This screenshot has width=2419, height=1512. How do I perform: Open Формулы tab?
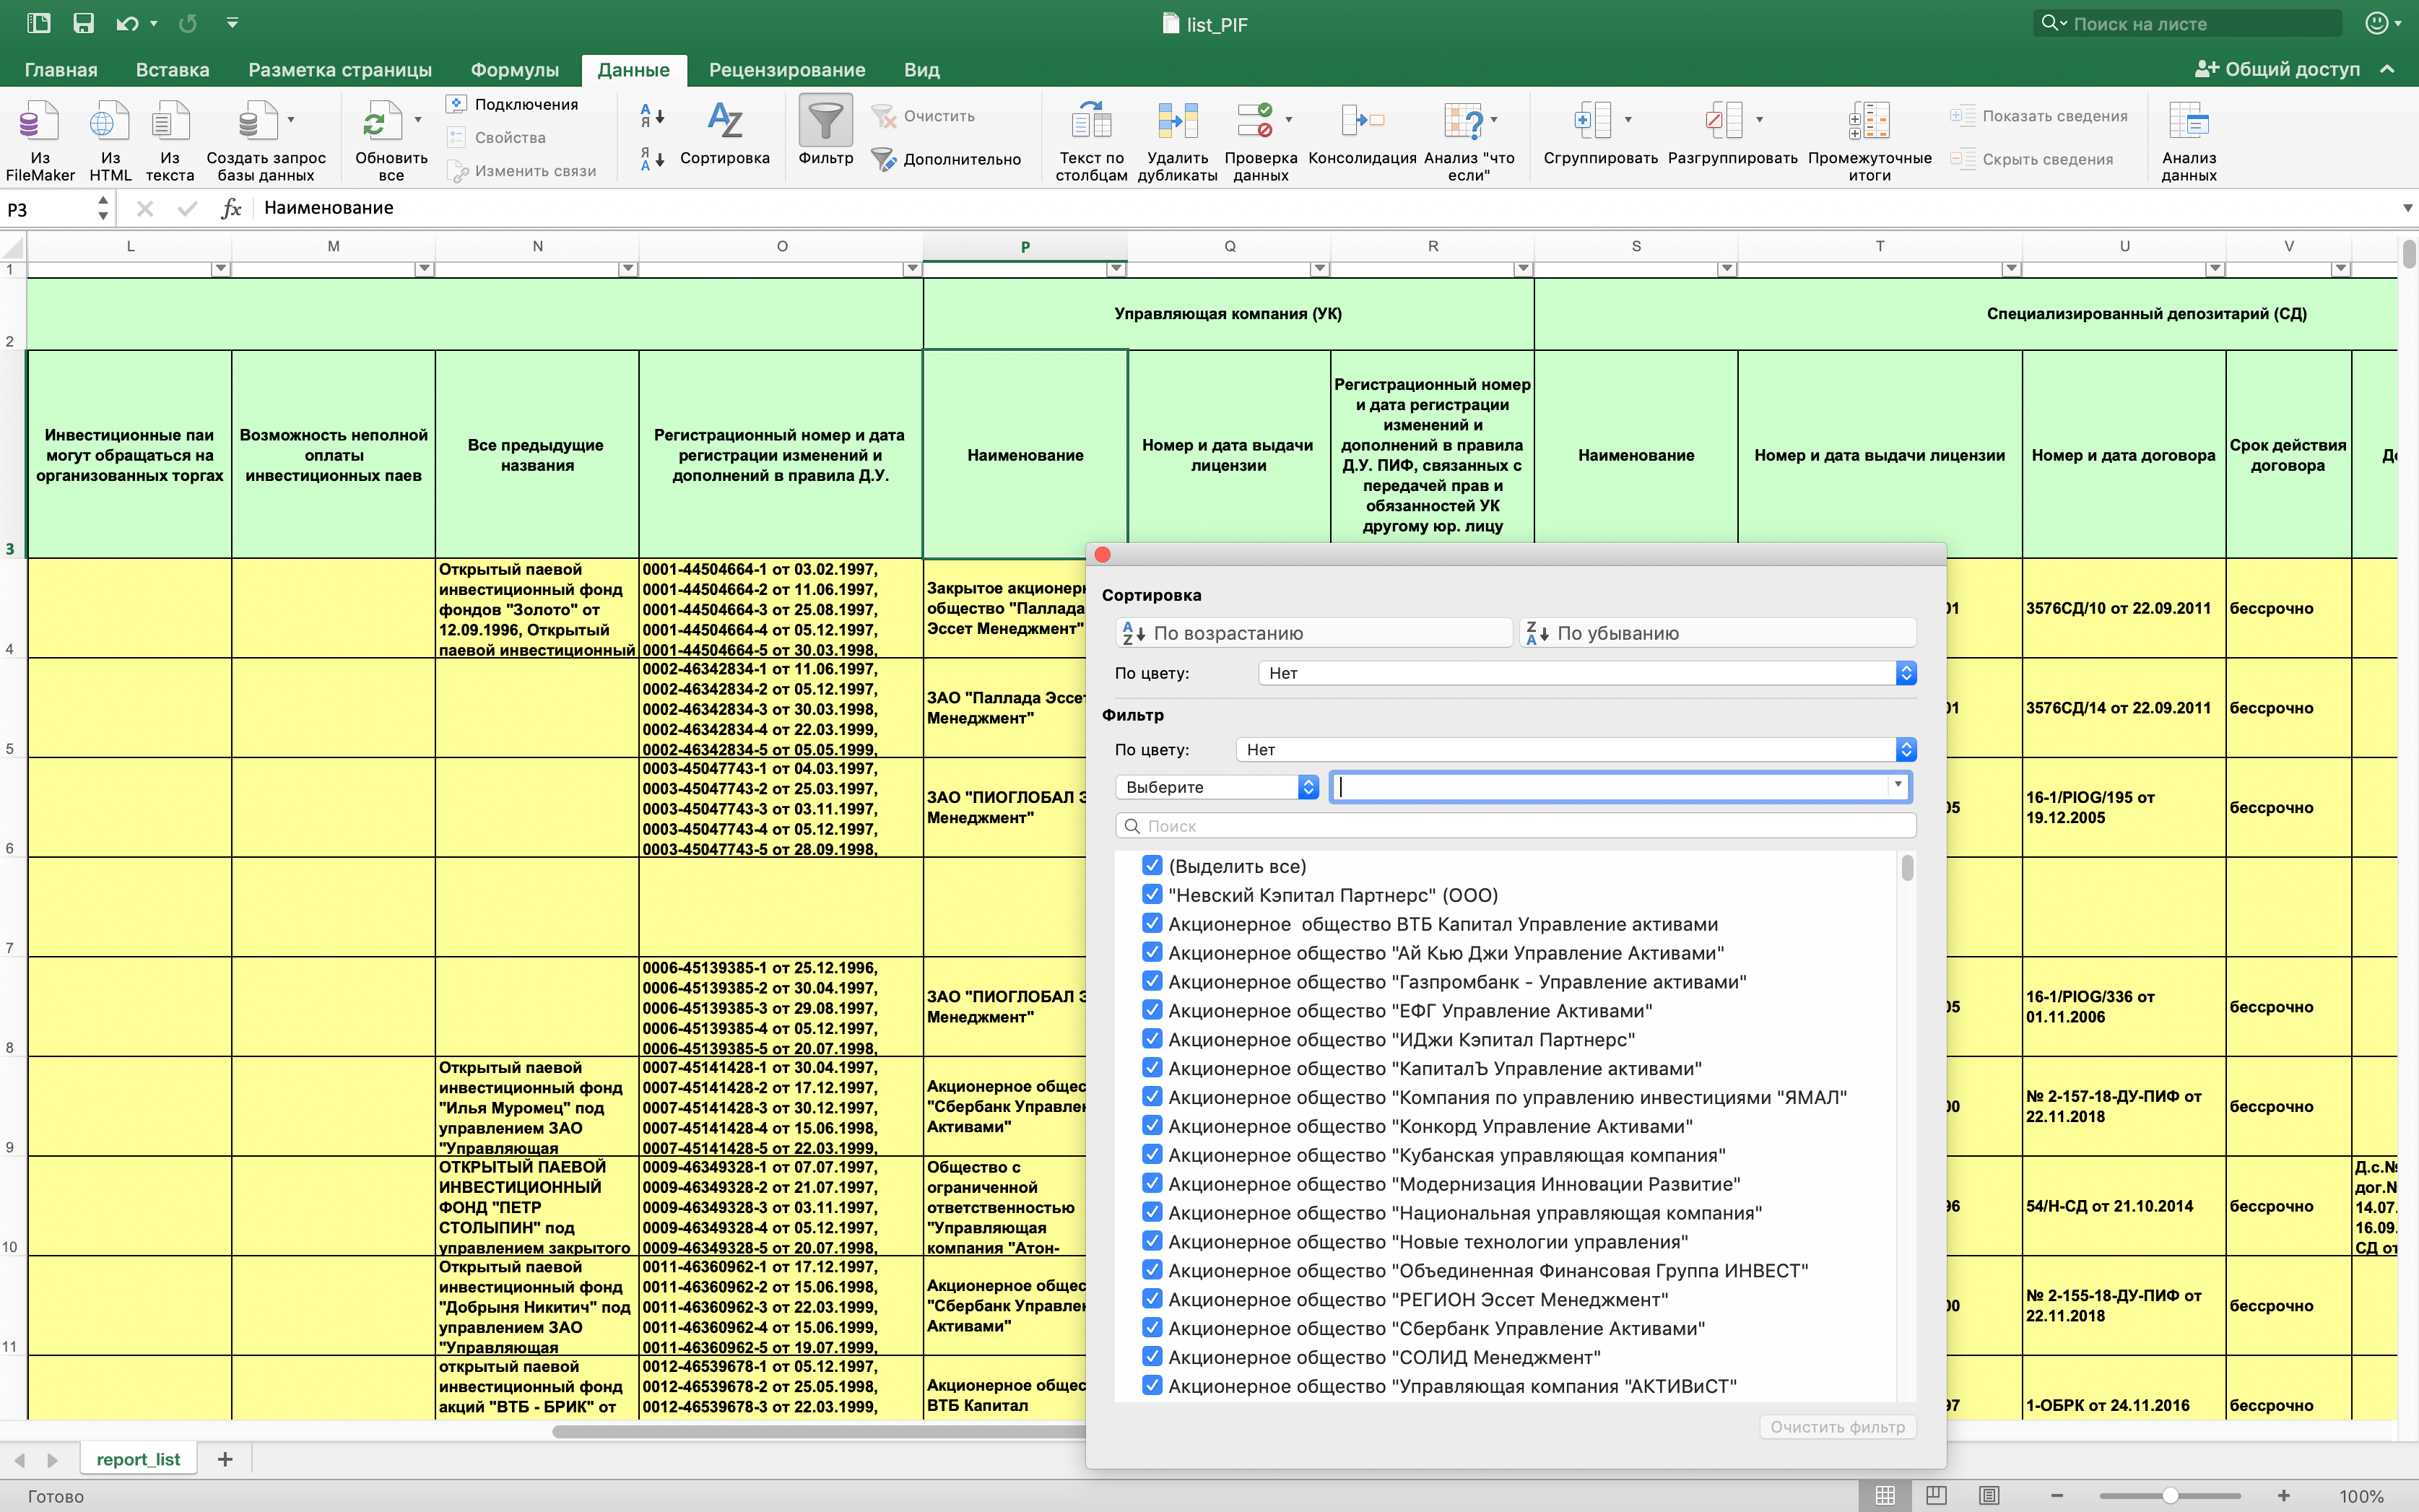tap(514, 70)
